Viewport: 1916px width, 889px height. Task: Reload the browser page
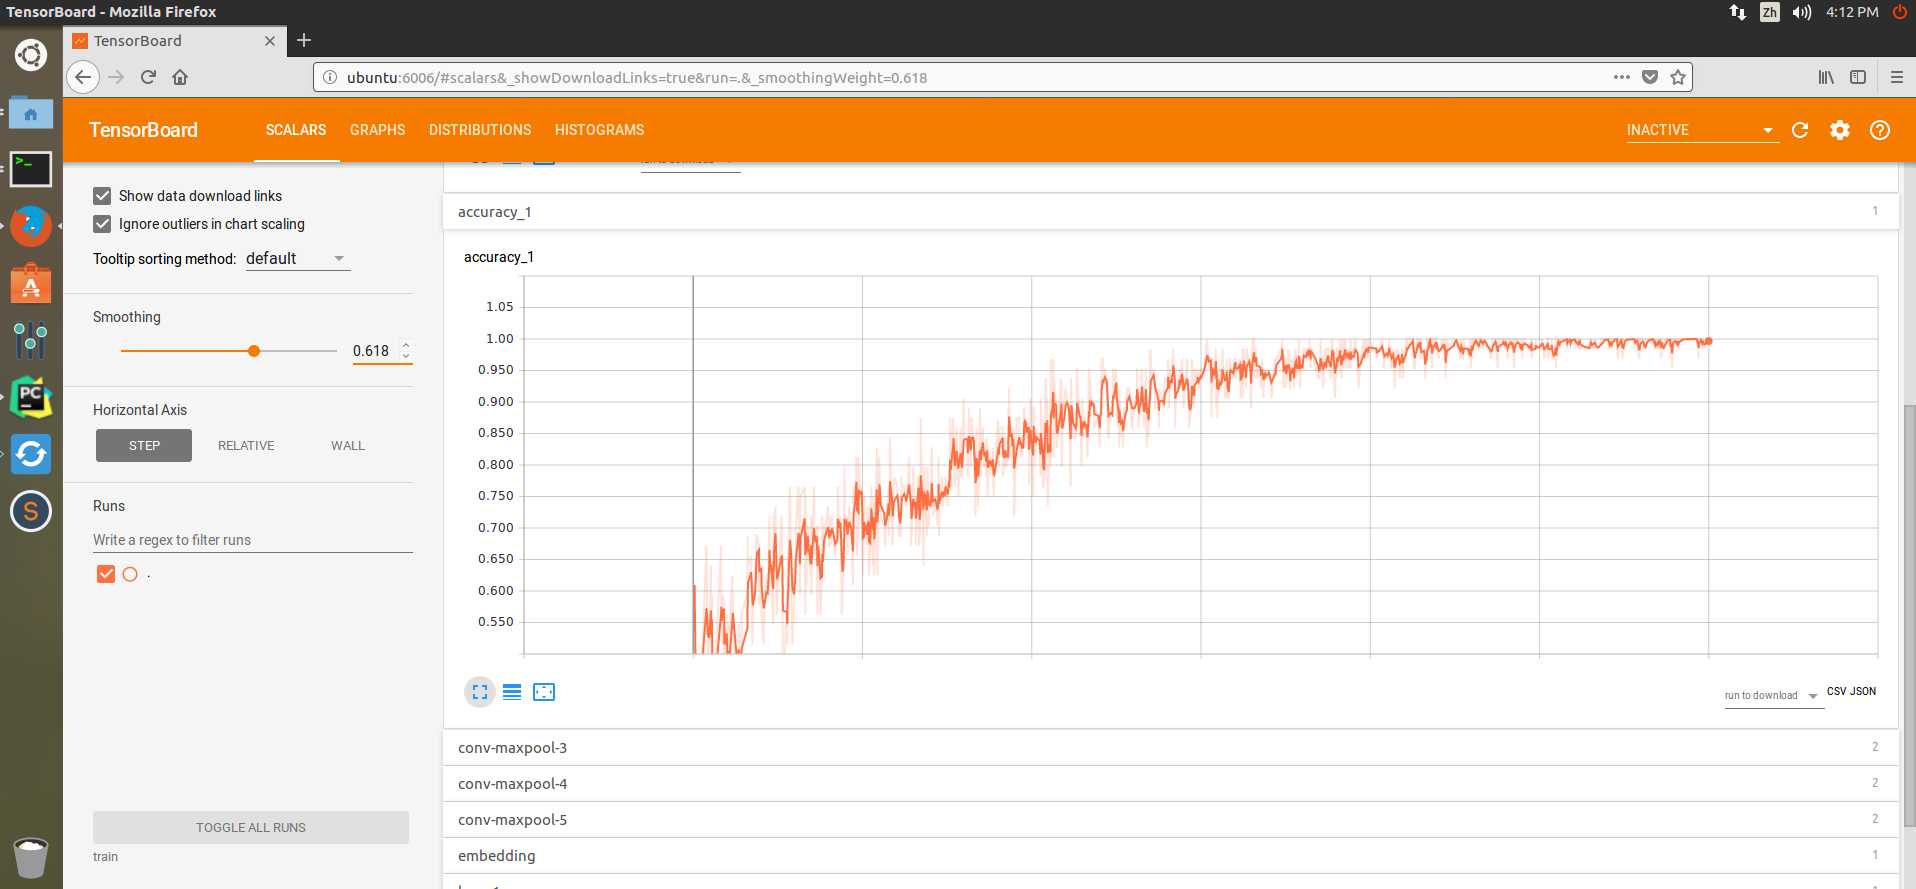148,77
